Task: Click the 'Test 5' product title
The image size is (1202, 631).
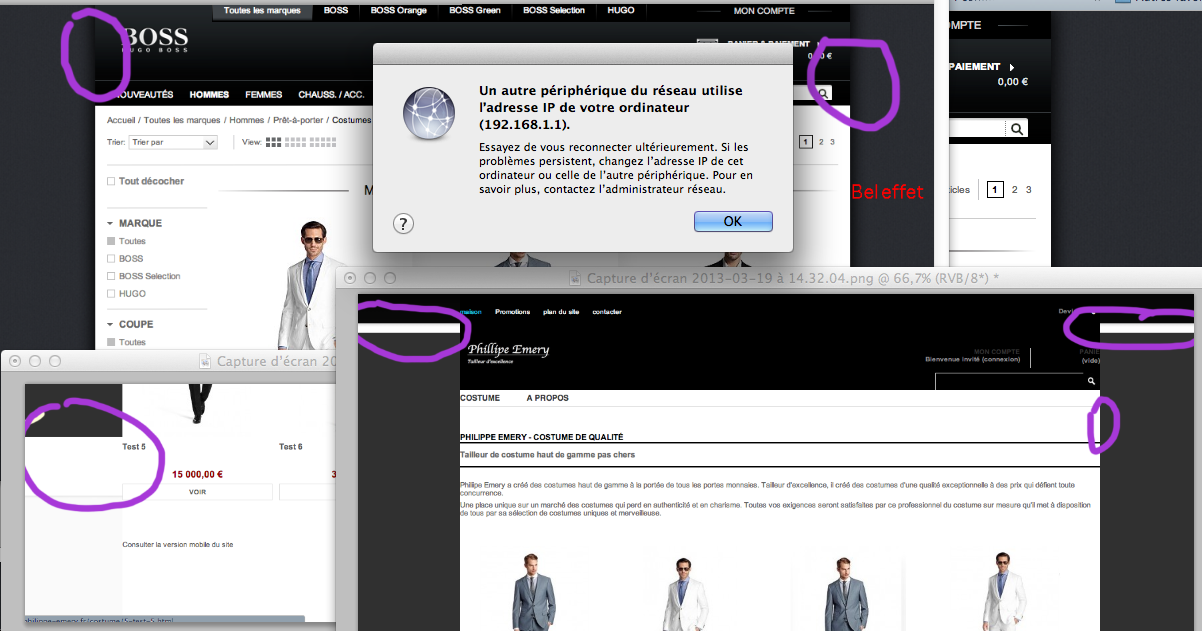Action: 134,447
